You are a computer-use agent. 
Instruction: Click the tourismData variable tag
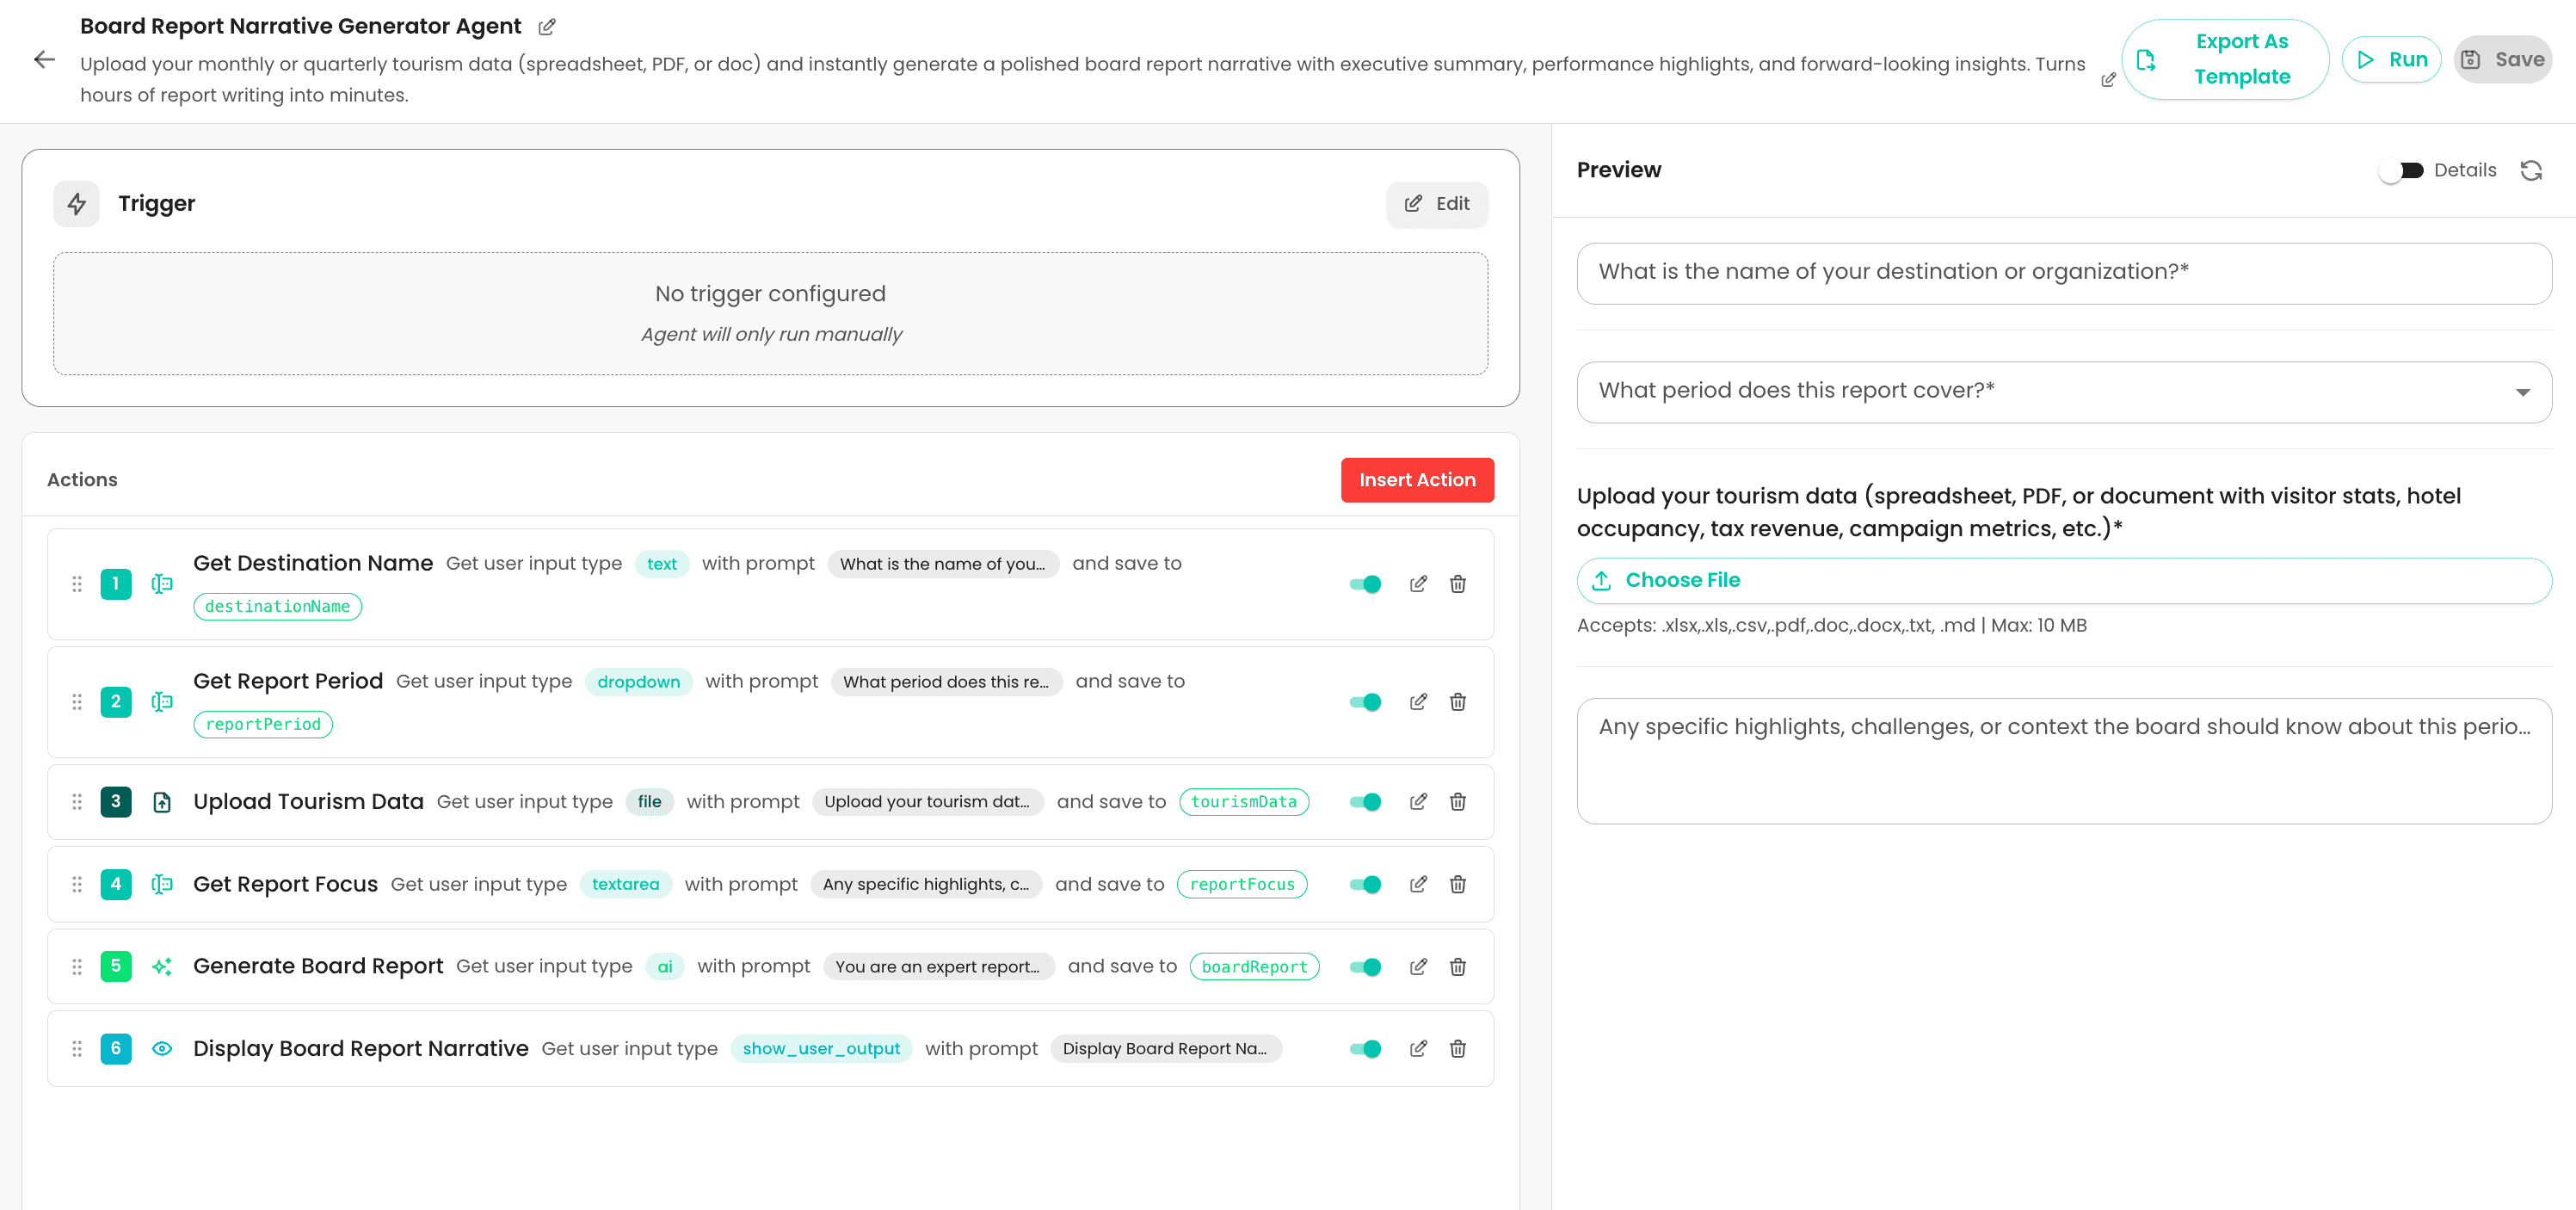[x=1244, y=802]
